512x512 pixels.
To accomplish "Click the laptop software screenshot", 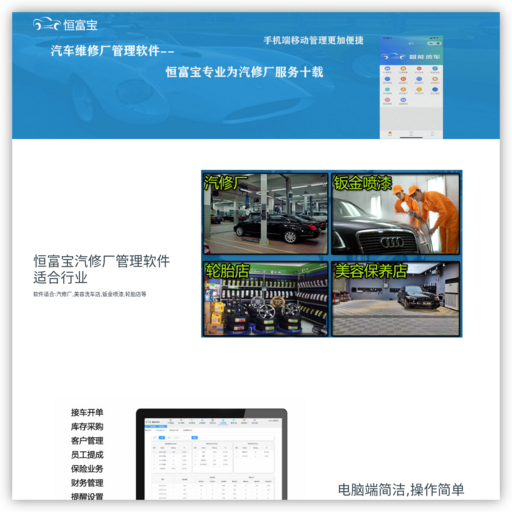I will 212,454.
